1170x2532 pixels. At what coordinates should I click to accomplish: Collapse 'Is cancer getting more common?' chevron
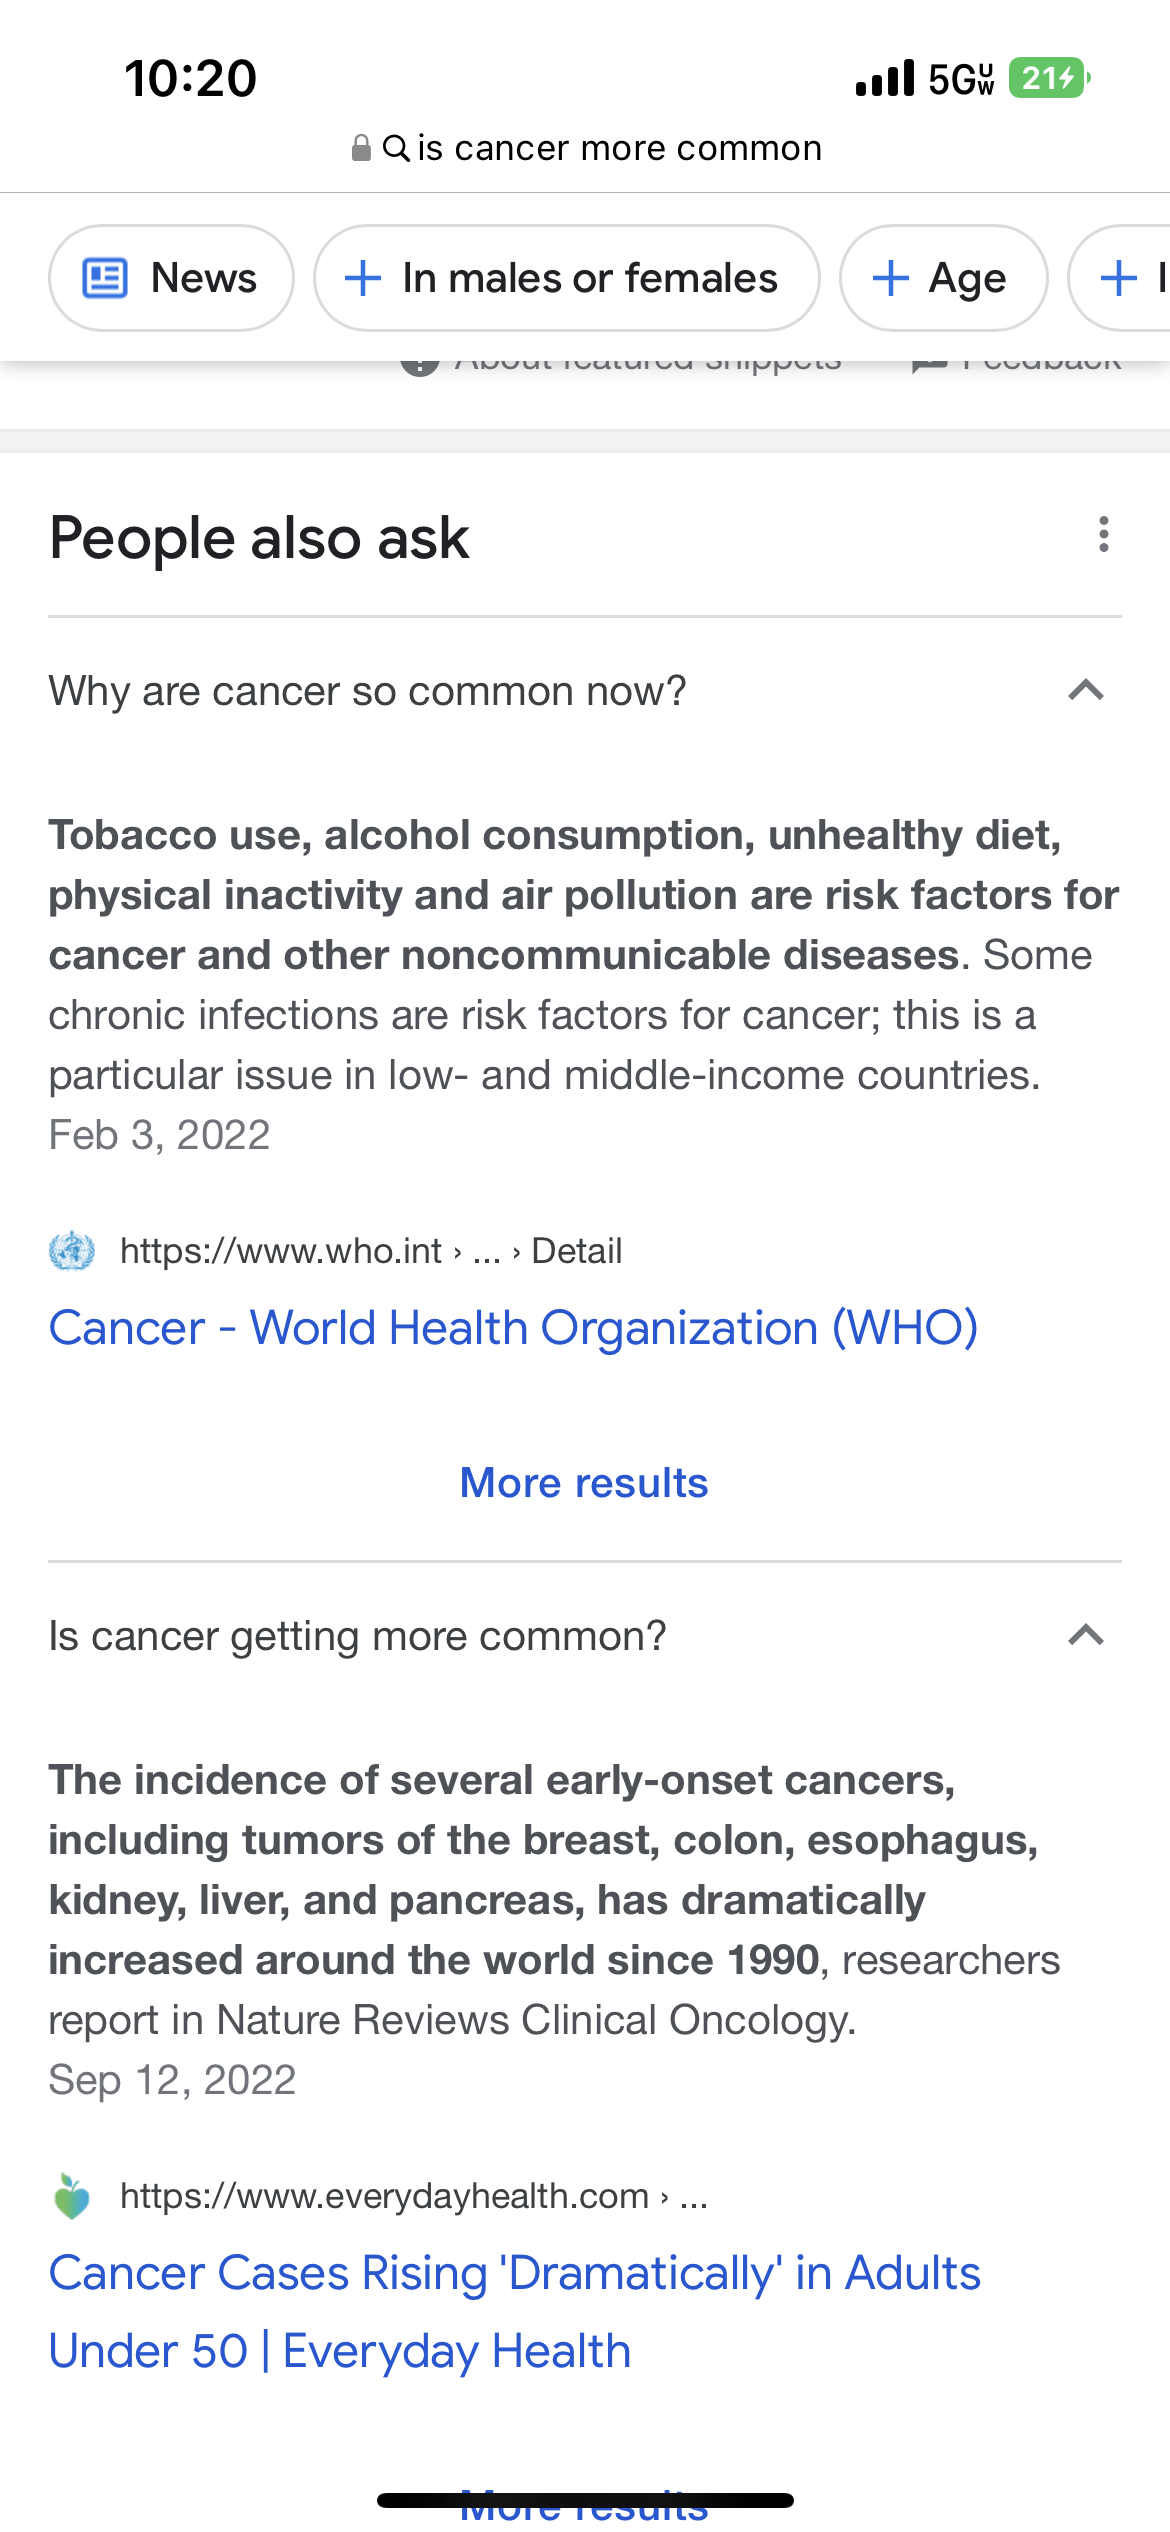pyautogui.click(x=1085, y=1635)
